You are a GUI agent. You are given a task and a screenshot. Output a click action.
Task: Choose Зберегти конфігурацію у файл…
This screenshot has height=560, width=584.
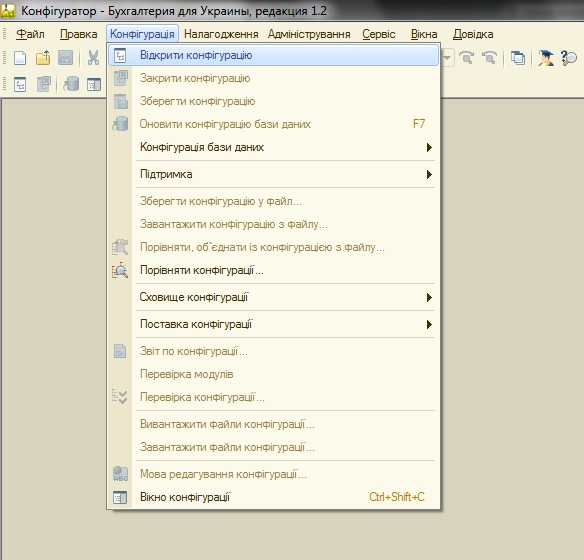point(273,201)
